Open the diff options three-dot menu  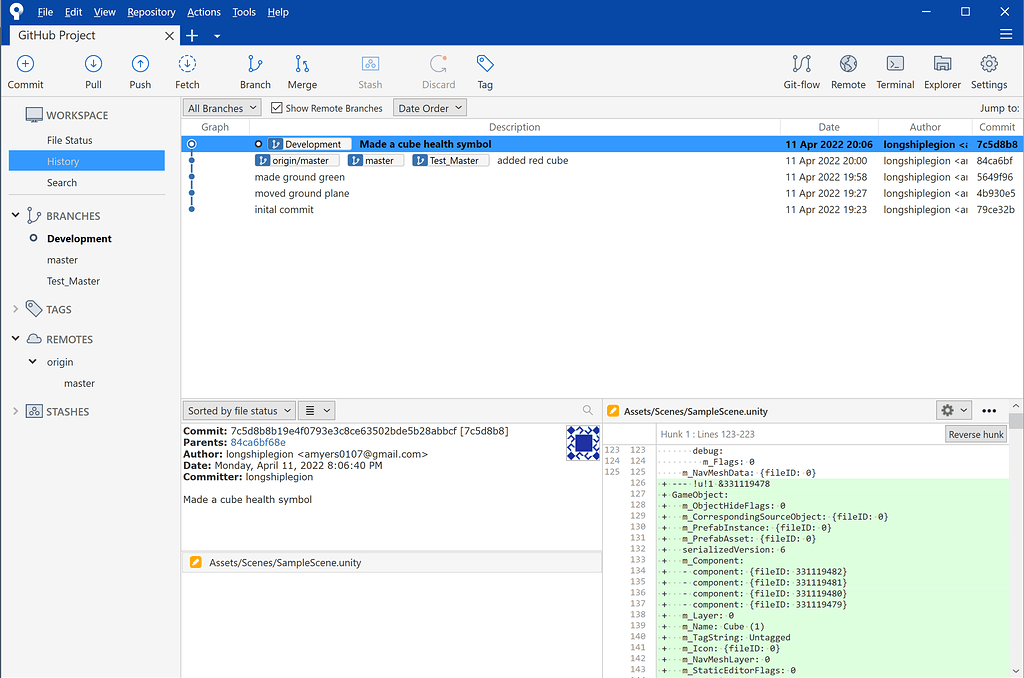click(989, 411)
